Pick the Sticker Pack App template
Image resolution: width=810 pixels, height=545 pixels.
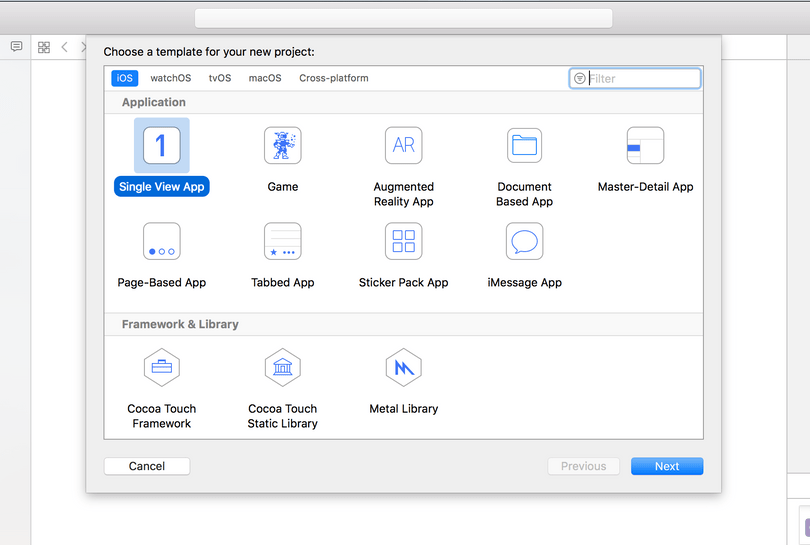403,241
